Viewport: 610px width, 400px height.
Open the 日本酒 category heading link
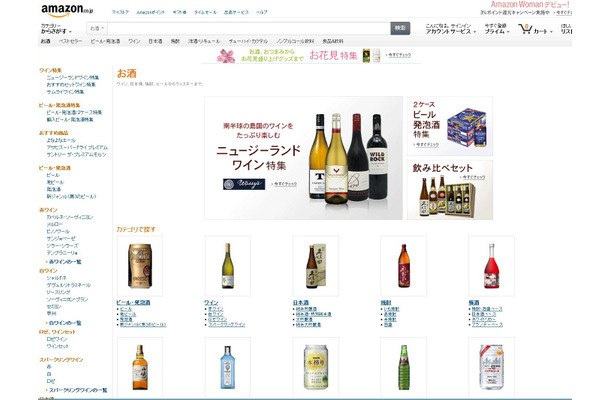coord(301,303)
